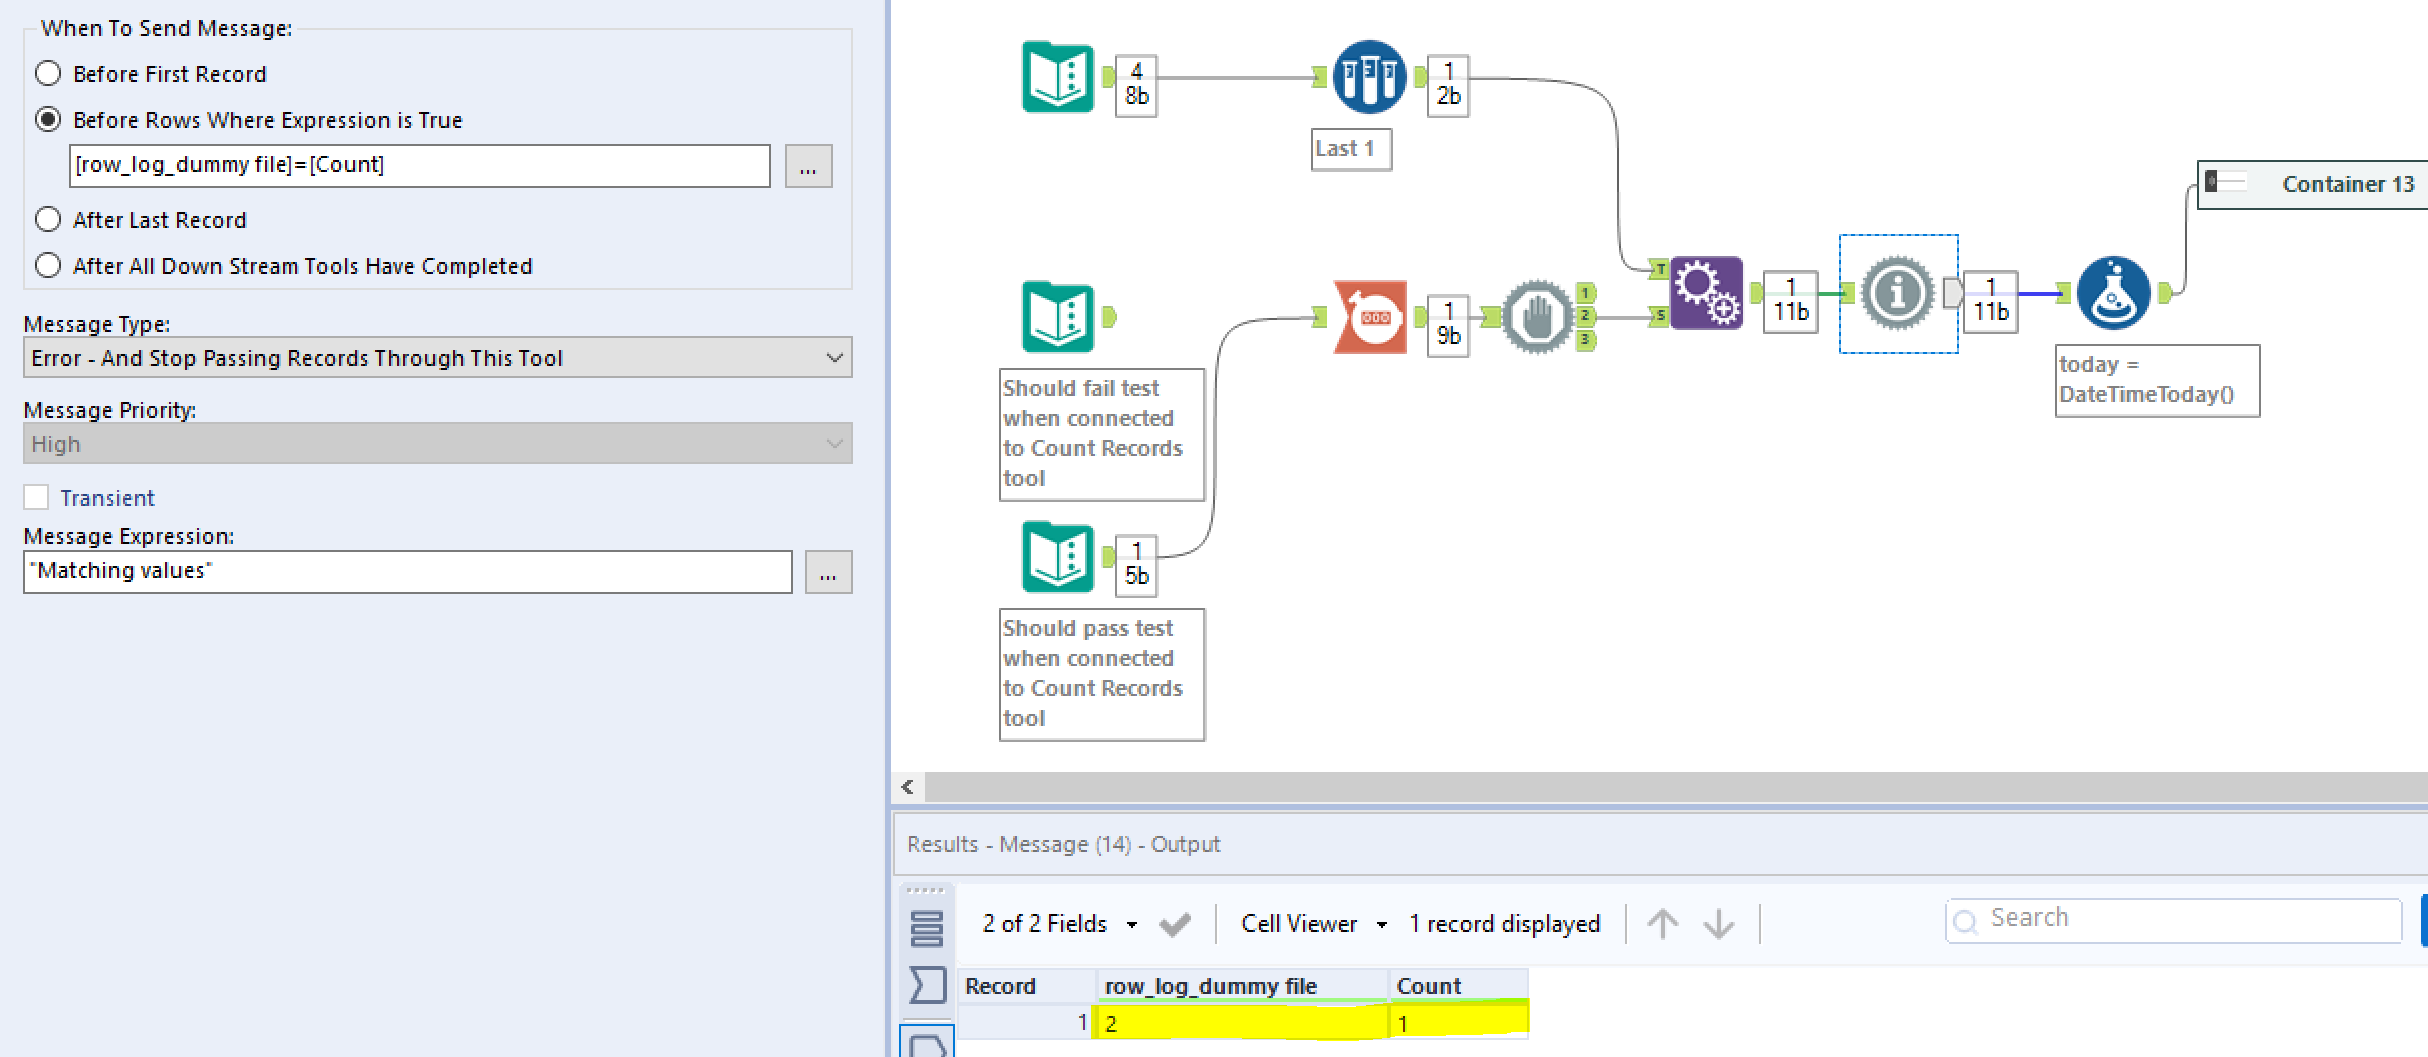Expand the "2 of 2 Fields" dropdown
This screenshot has width=2428, height=1057.
tap(1131, 923)
